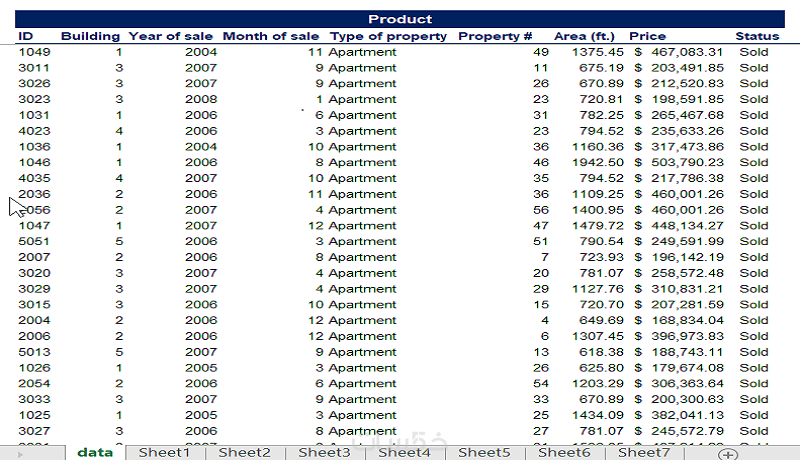Select area cell 1375.45
The height and width of the screenshot is (460, 800).
click(x=597, y=52)
